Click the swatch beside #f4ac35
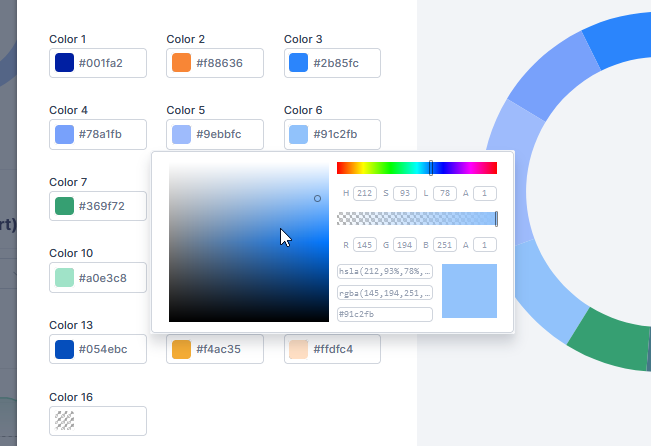 (181, 349)
